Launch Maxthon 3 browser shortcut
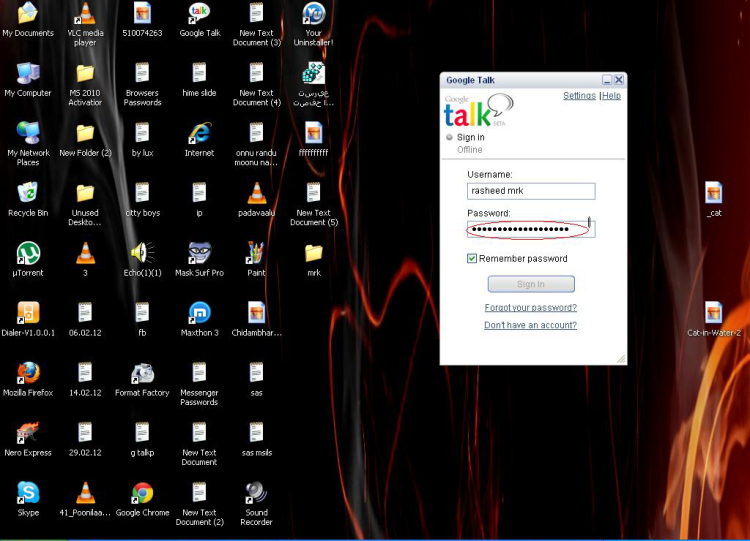The height and width of the screenshot is (541, 750). point(199,313)
